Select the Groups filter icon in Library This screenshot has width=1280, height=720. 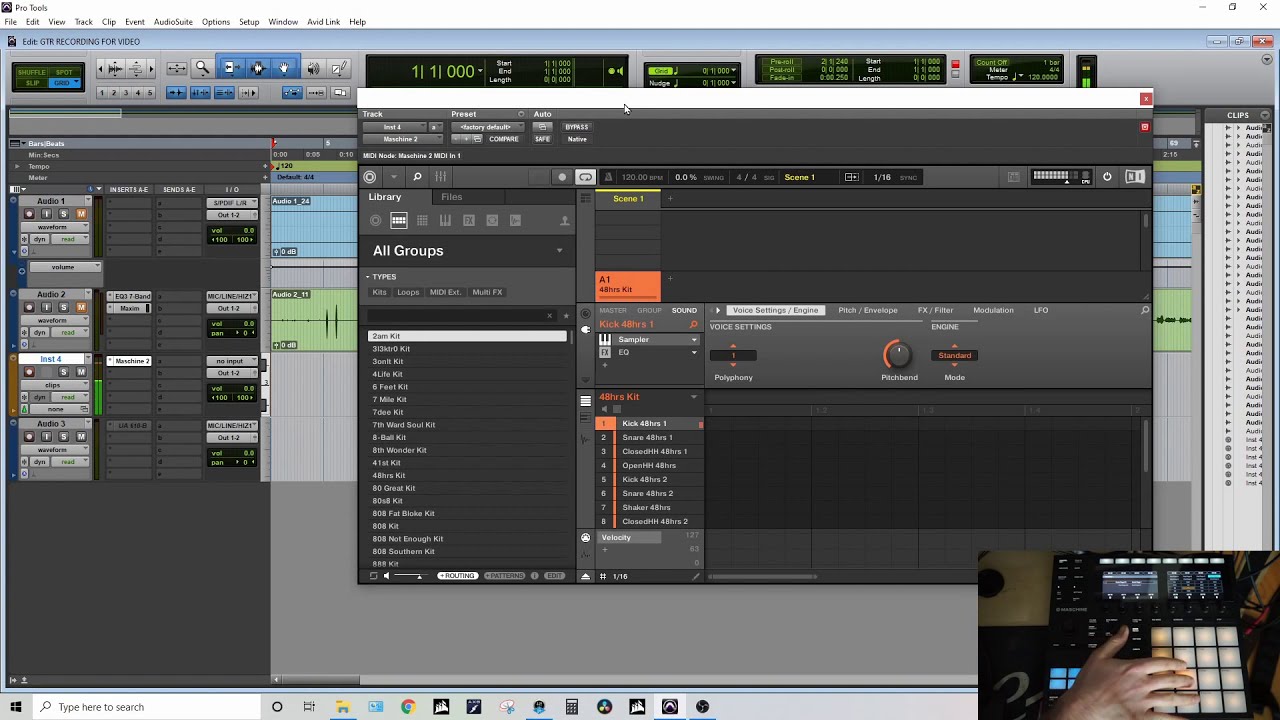coord(398,221)
